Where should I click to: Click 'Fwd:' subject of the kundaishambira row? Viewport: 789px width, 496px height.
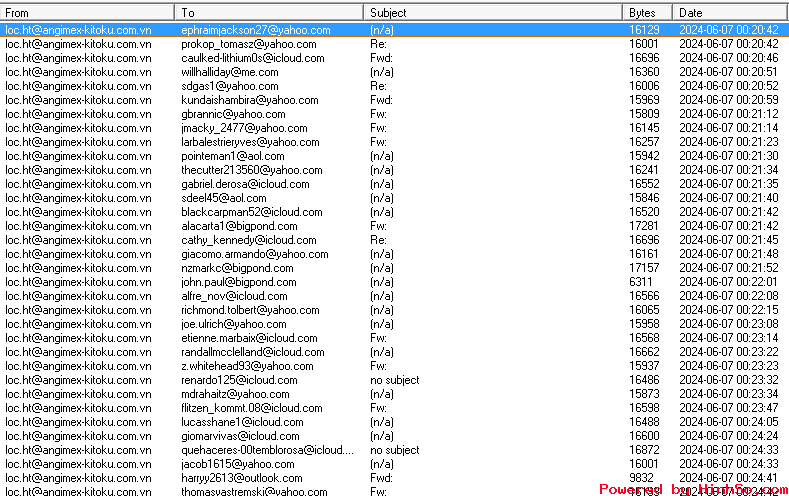[x=381, y=100]
